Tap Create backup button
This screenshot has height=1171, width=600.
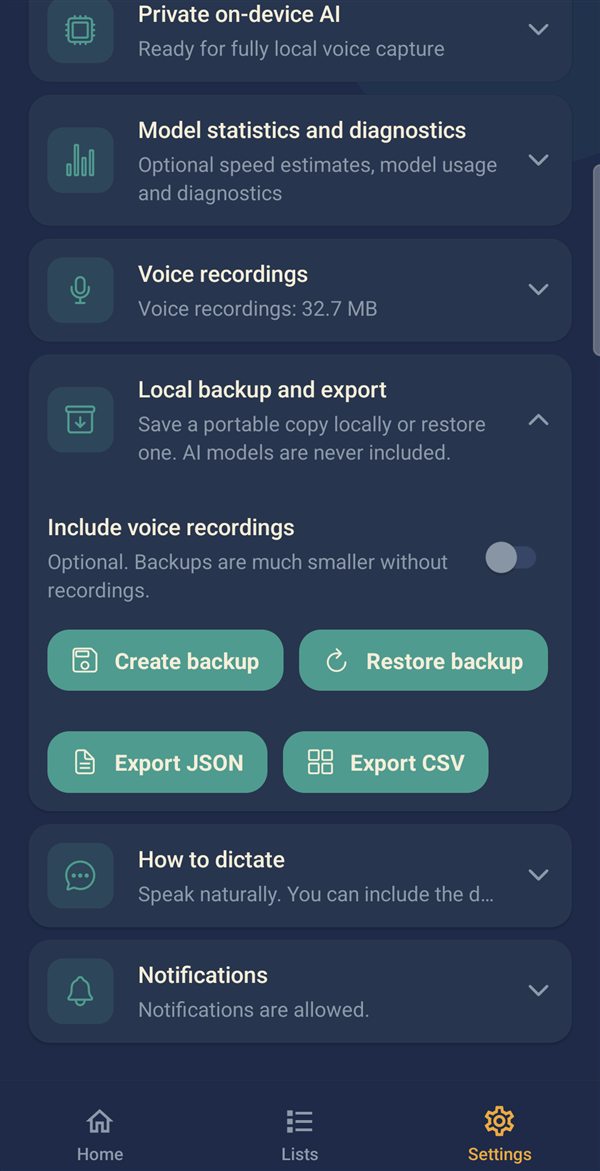pyautogui.click(x=165, y=660)
